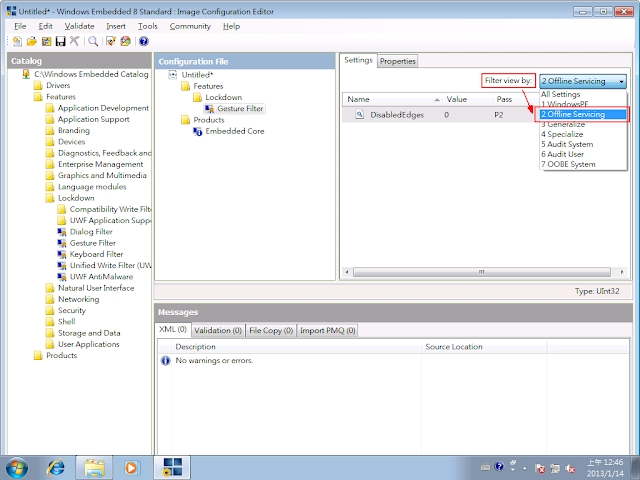The width and height of the screenshot is (640, 480).
Task: Show hidden tray icons arrow
Action: pos(525,468)
